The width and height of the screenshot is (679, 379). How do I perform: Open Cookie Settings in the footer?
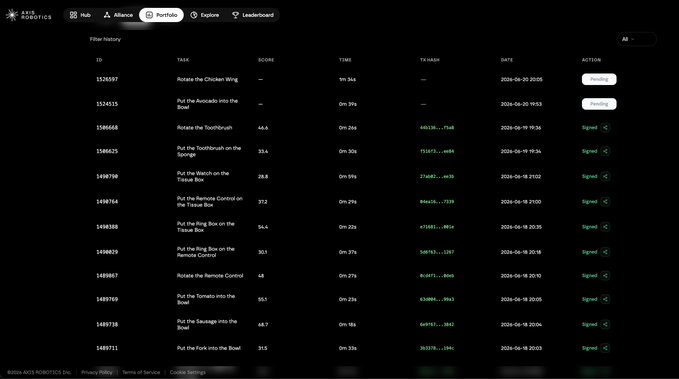(x=188, y=372)
